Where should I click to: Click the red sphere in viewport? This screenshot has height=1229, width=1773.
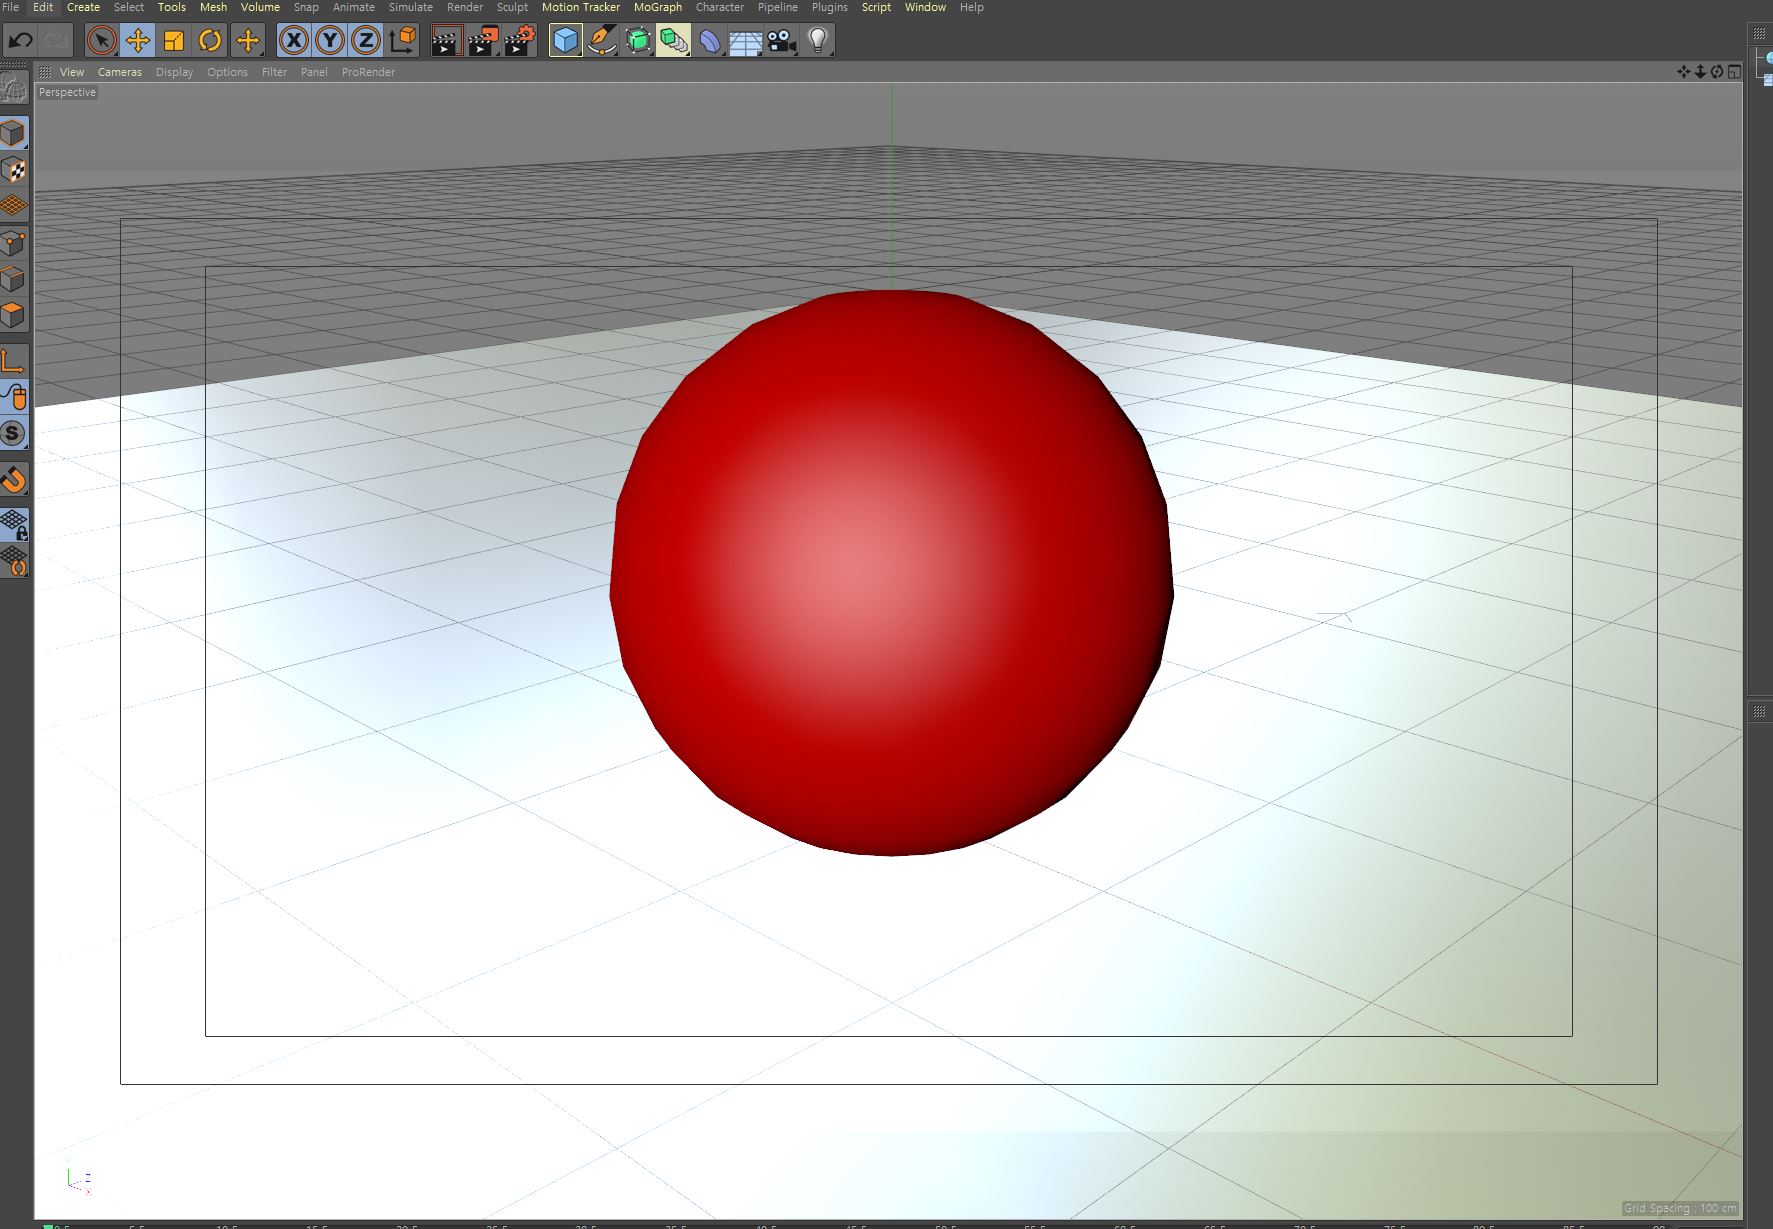click(x=891, y=573)
